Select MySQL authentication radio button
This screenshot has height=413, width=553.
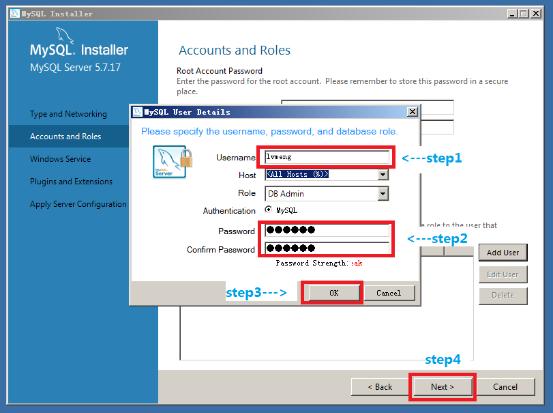268,209
